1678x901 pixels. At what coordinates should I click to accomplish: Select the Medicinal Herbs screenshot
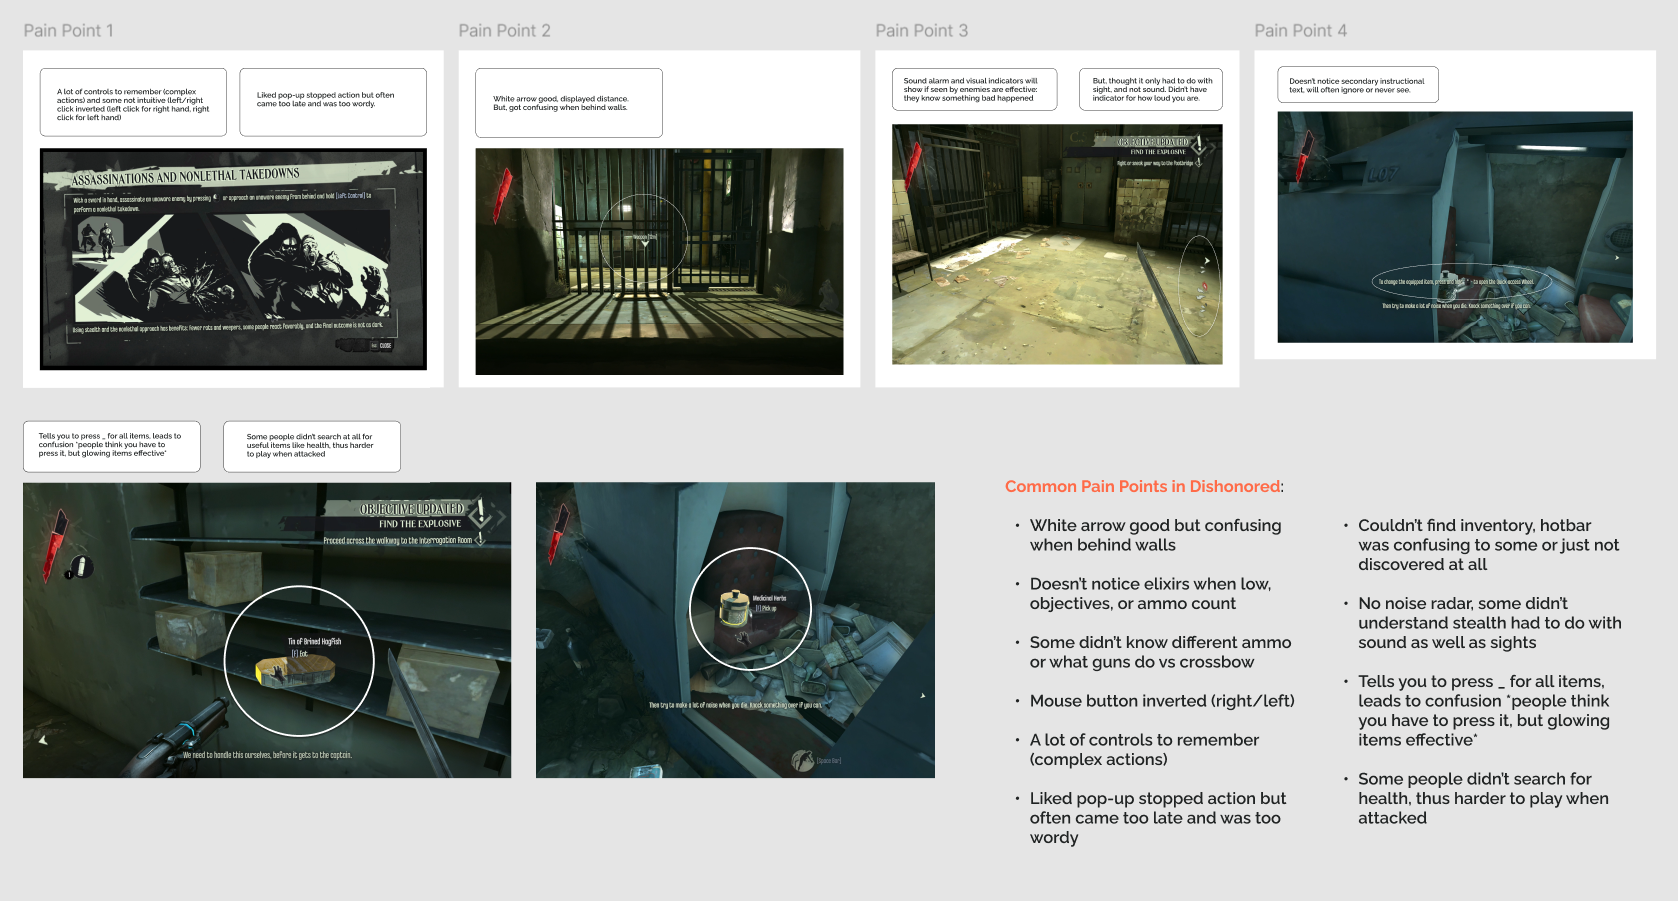tap(735, 630)
